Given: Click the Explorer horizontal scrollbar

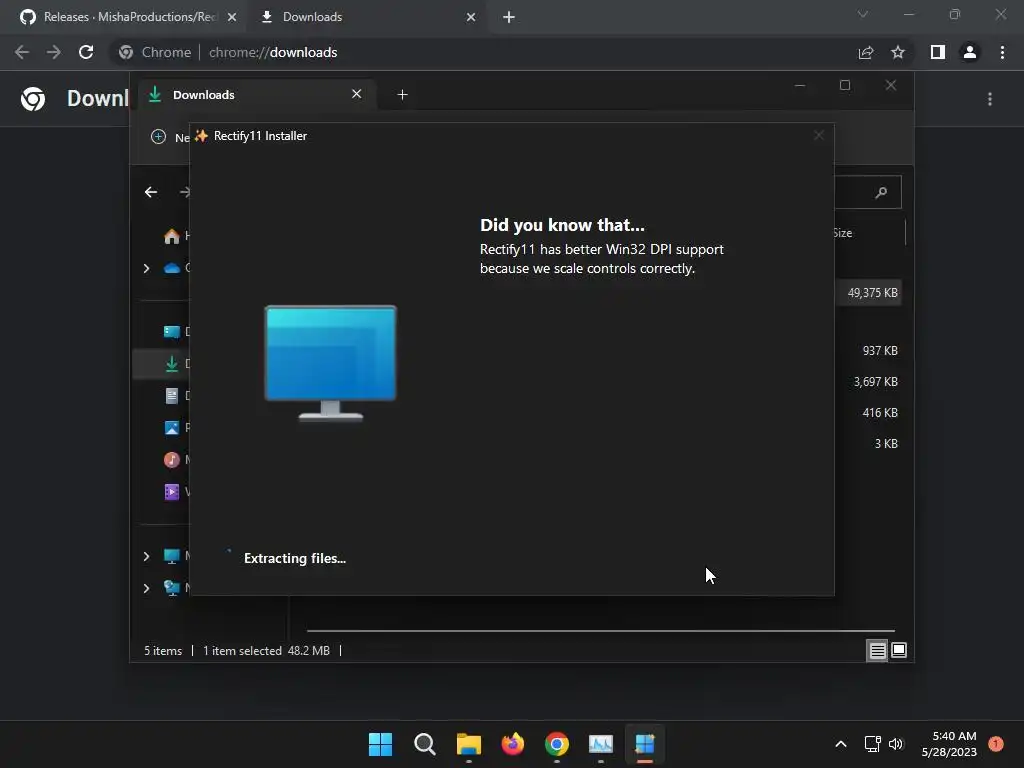Looking at the screenshot, I should tap(601, 631).
